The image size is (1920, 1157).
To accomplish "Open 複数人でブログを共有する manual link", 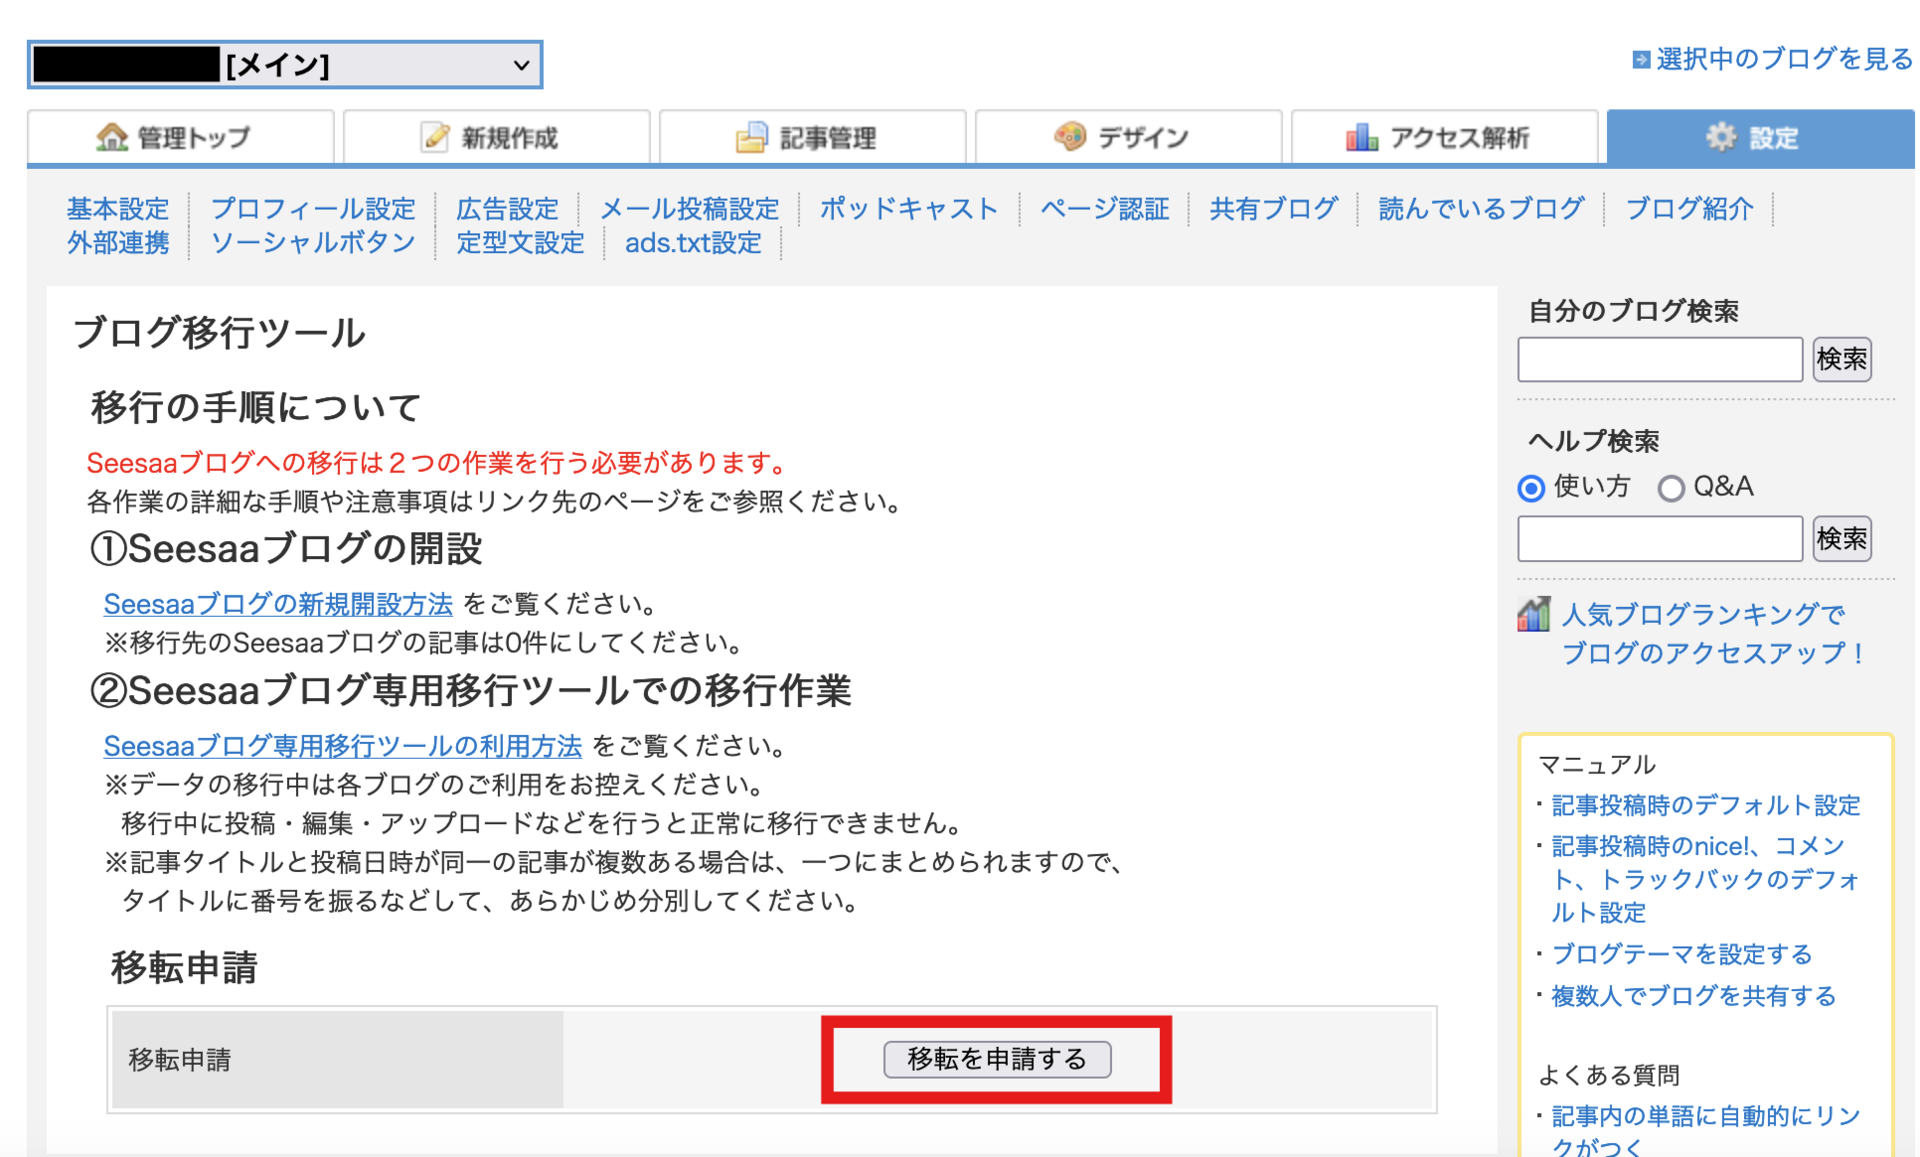I will 1693,996.
